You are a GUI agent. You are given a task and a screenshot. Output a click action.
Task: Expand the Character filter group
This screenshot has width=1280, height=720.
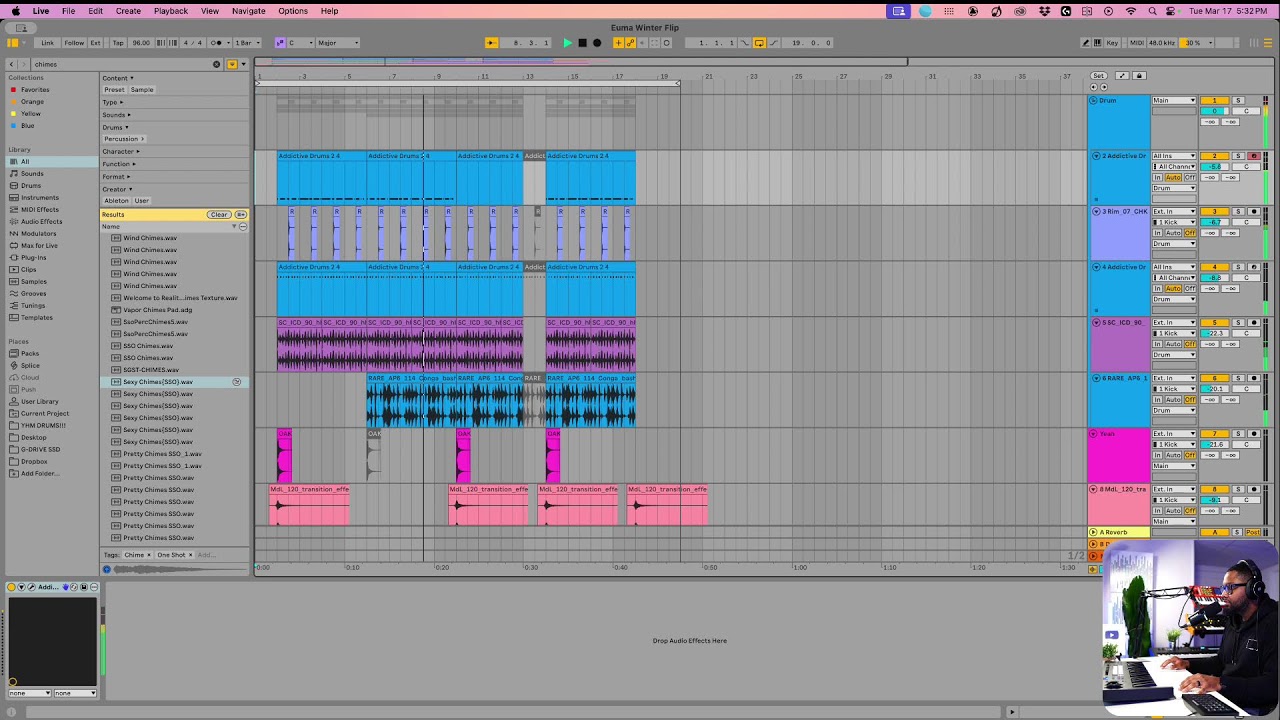point(121,152)
